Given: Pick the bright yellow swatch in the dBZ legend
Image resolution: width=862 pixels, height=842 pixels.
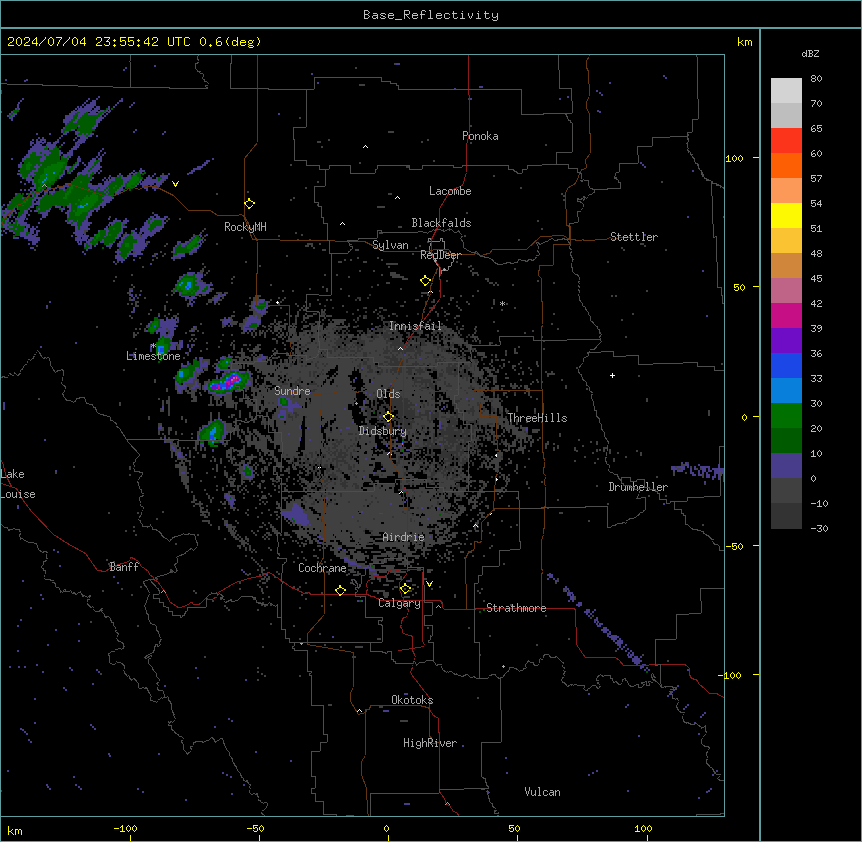Looking at the screenshot, I should [x=786, y=215].
